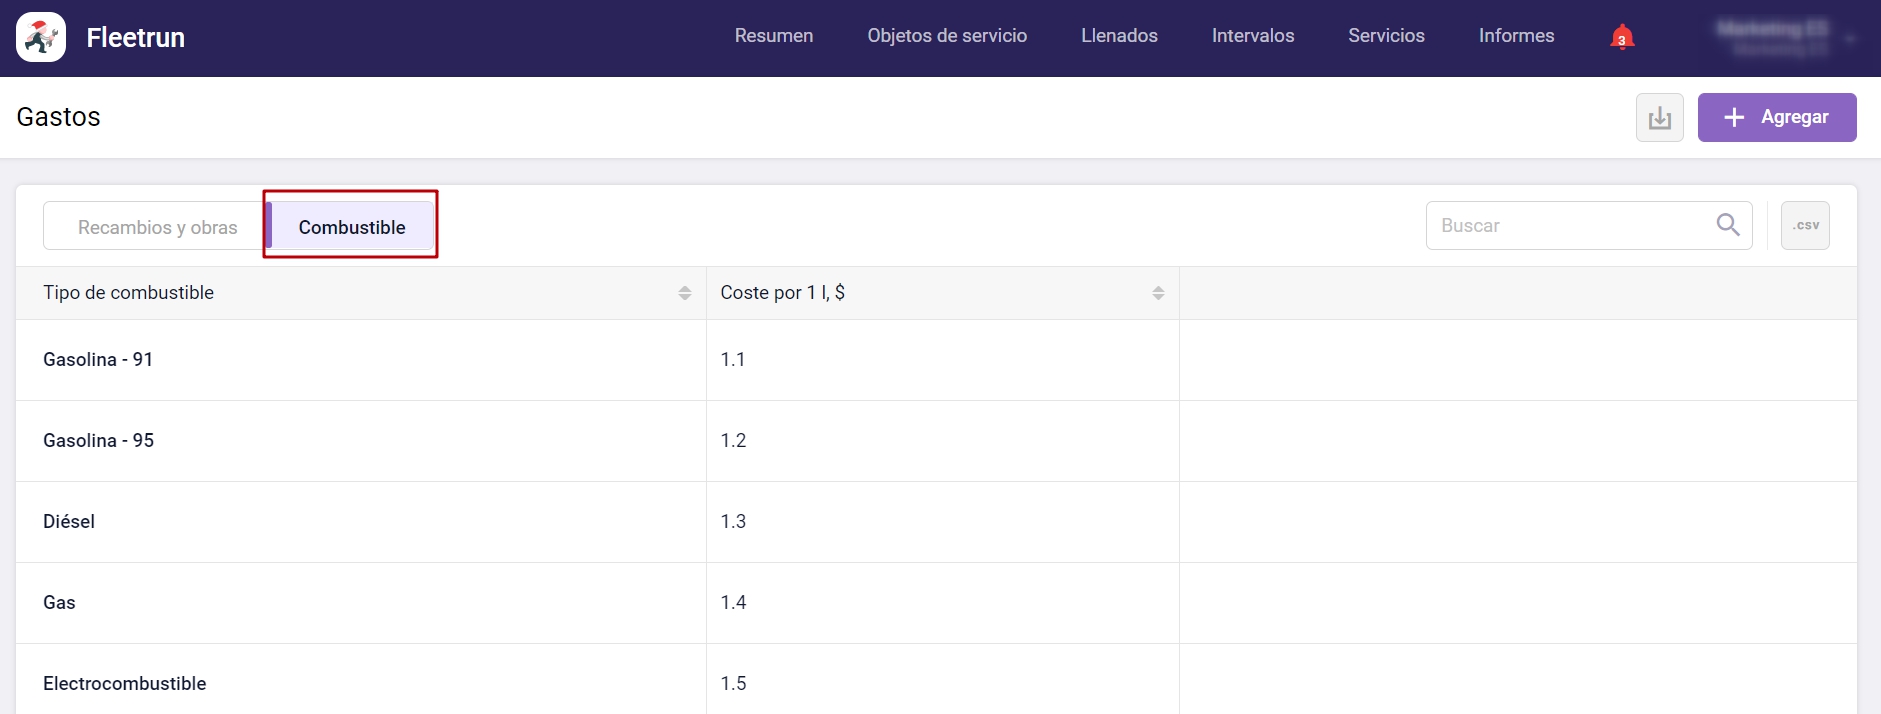The height and width of the screenshot is (714, 1881).
Task: Select the Gasolina - 95 row
Action: coord(98,441)
